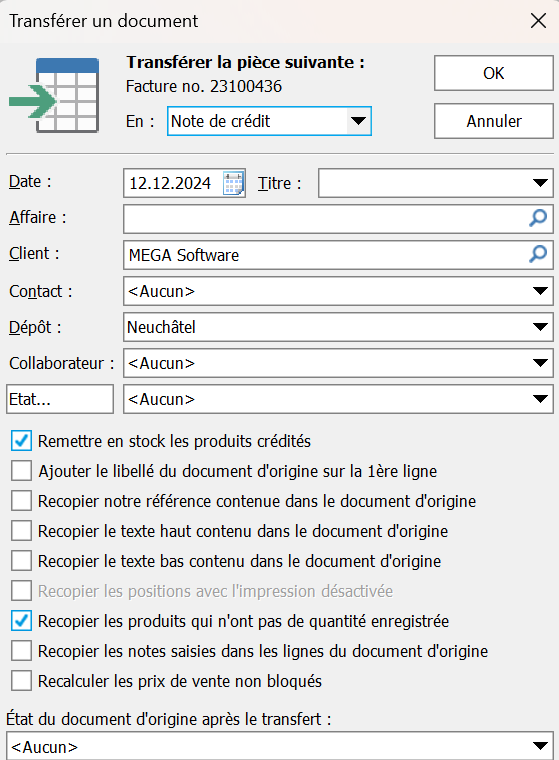This screenshot has height=760, width=559.
Task: Click the Annuler button
Action: click(494, 121)
